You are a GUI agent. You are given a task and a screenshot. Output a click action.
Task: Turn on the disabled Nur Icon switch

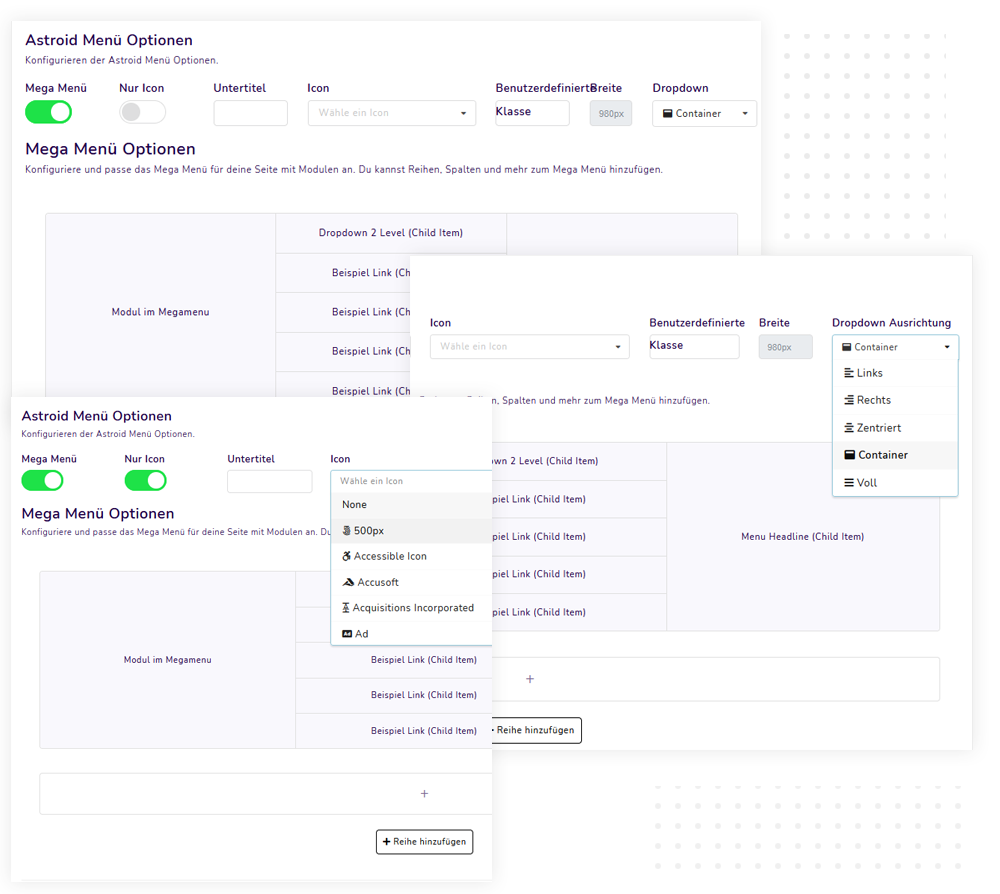coord(142,112)
